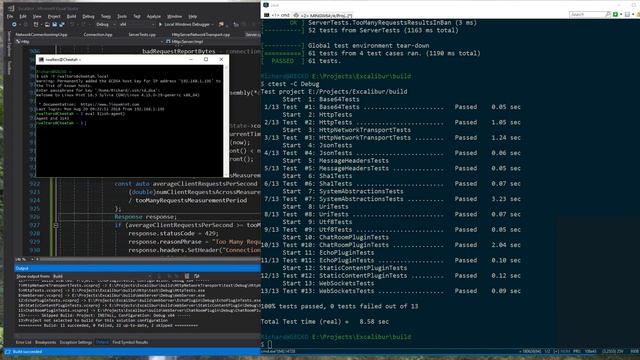Switch to the HttpServerNetworkTransport.cpp editor tab

(x=200, y=35)
